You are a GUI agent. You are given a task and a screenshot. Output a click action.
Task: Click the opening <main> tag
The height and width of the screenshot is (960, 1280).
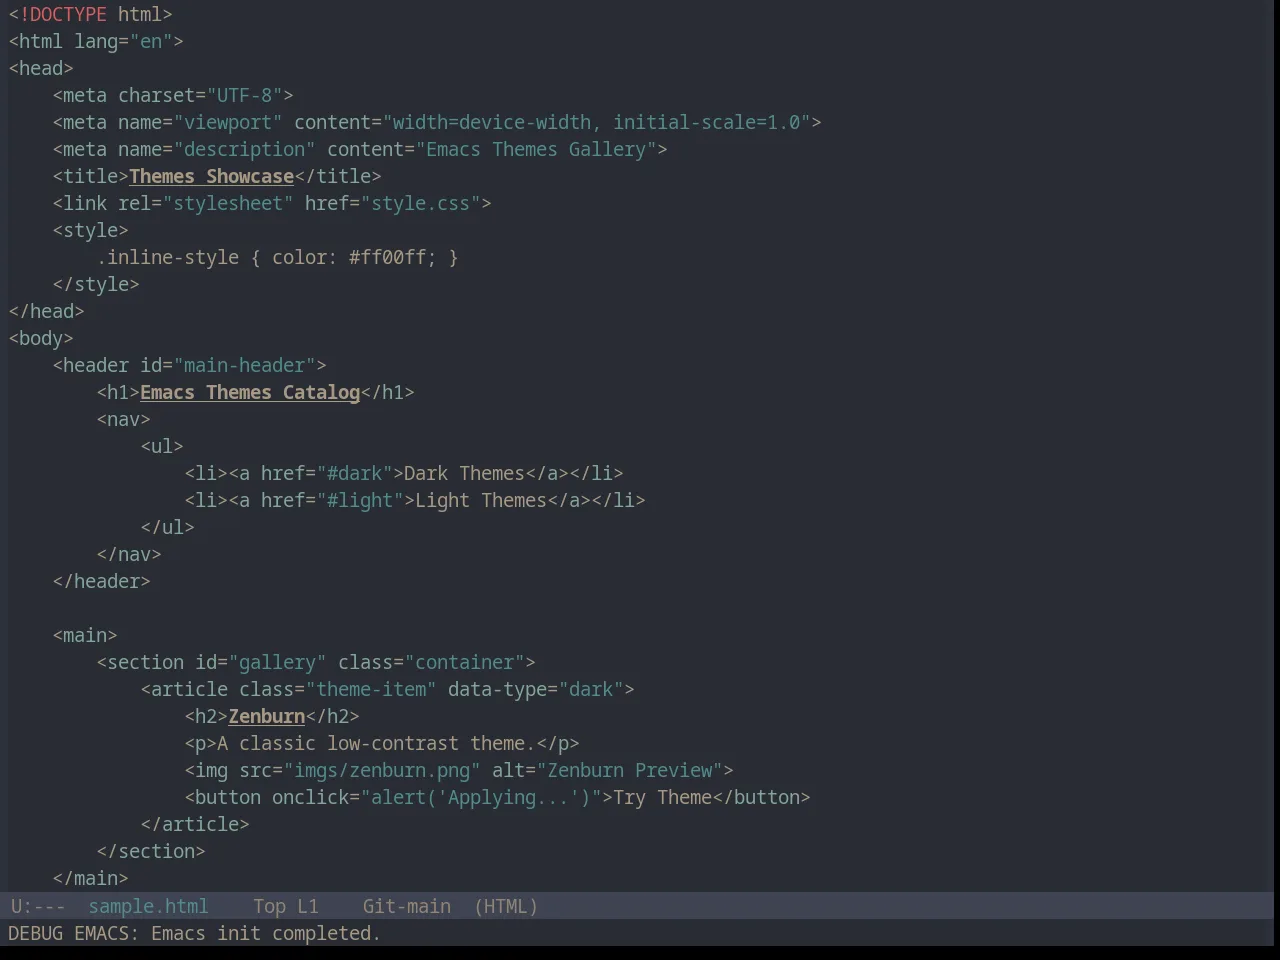pyautogui.click(x=85, y=635)
